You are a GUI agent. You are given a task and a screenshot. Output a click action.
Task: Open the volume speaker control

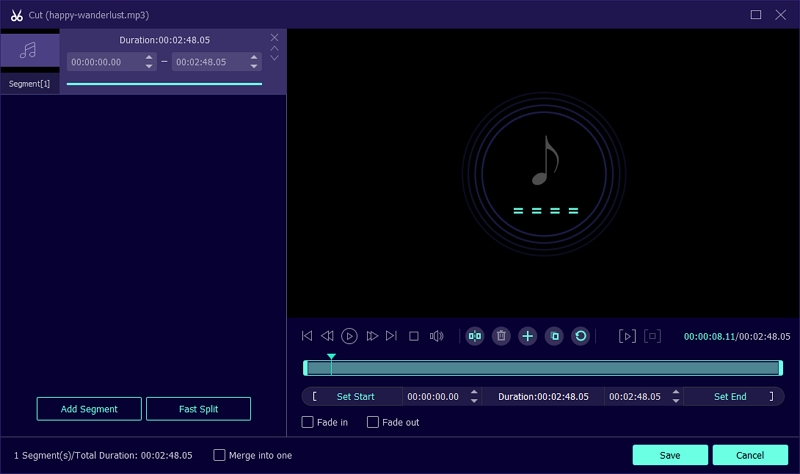tap(436, 336)
